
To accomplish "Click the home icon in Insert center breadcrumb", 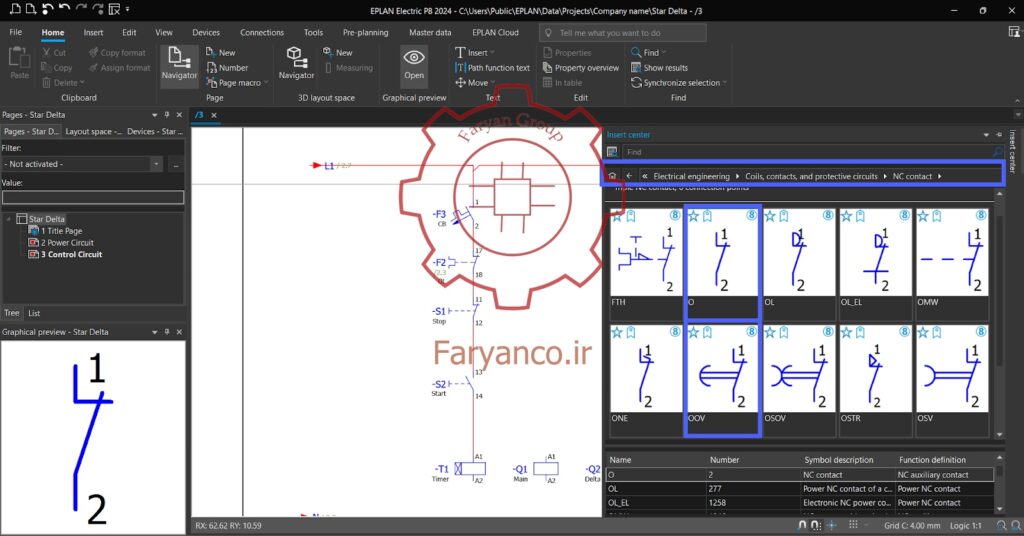I will click(612, 176).
